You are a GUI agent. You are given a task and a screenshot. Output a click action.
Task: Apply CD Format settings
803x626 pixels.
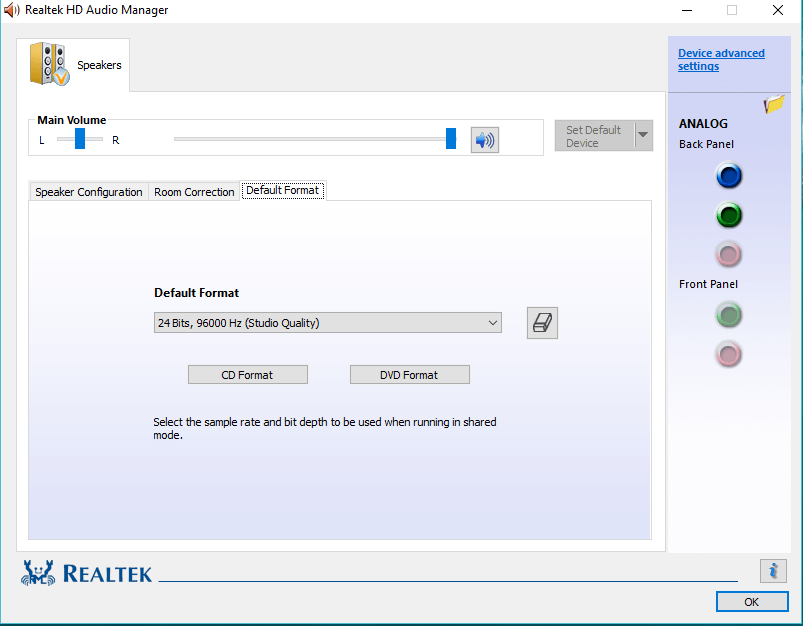247,374
